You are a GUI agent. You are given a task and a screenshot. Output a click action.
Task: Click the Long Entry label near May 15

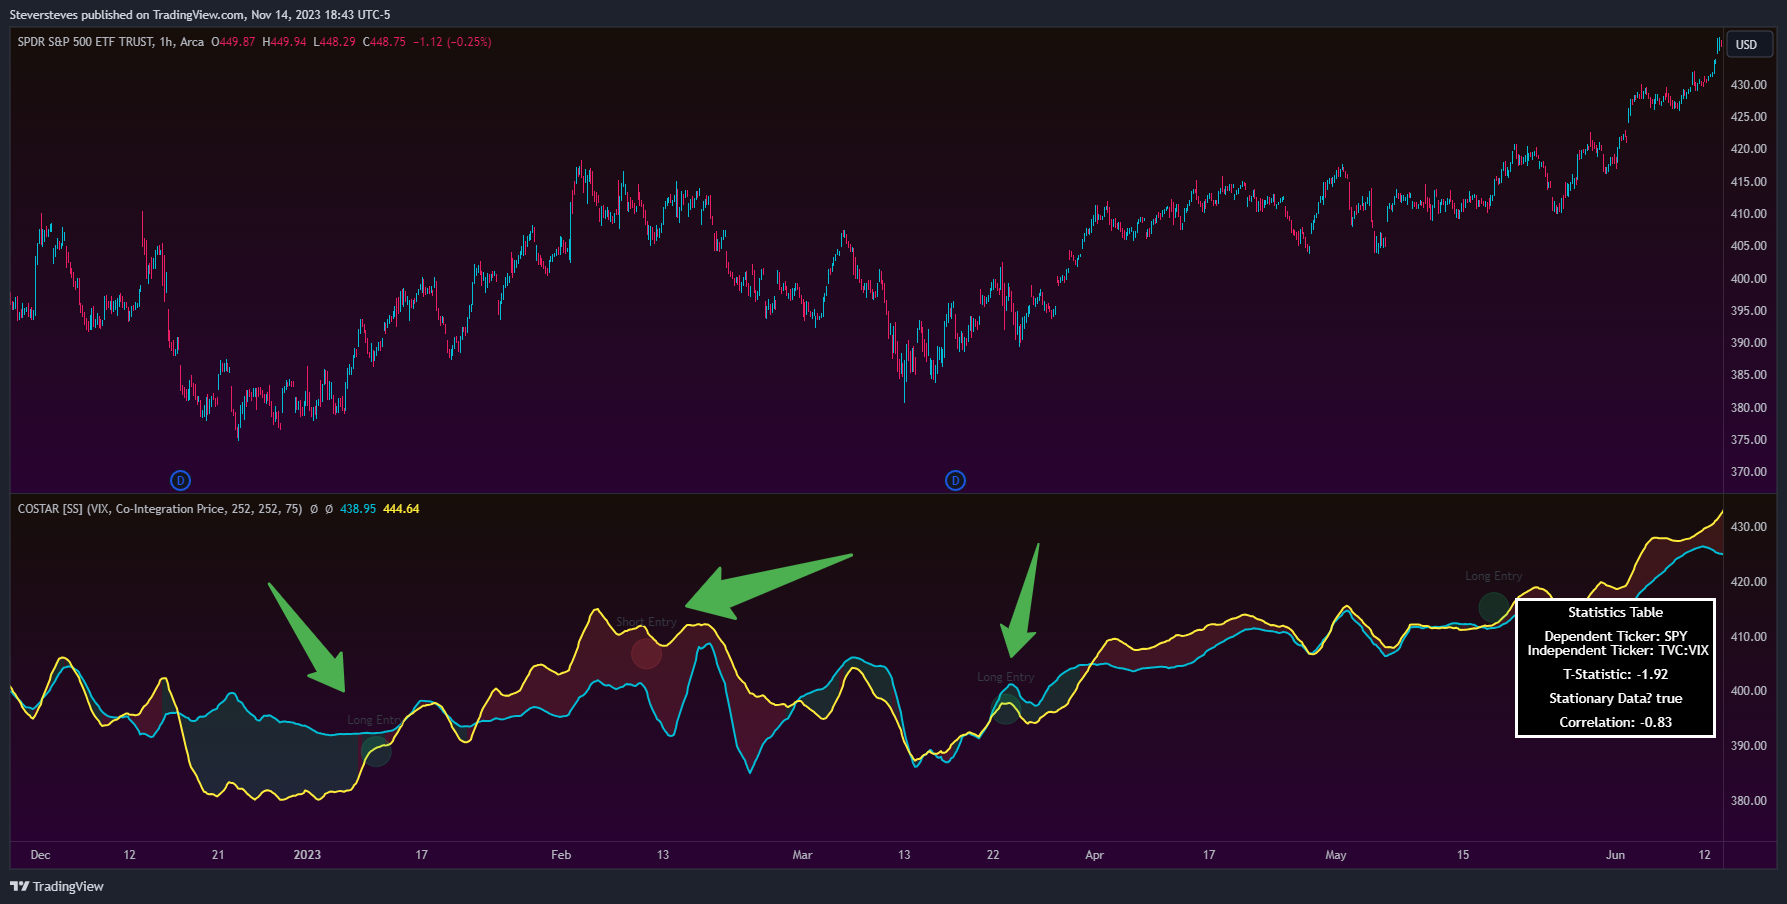click(1493, 576)
